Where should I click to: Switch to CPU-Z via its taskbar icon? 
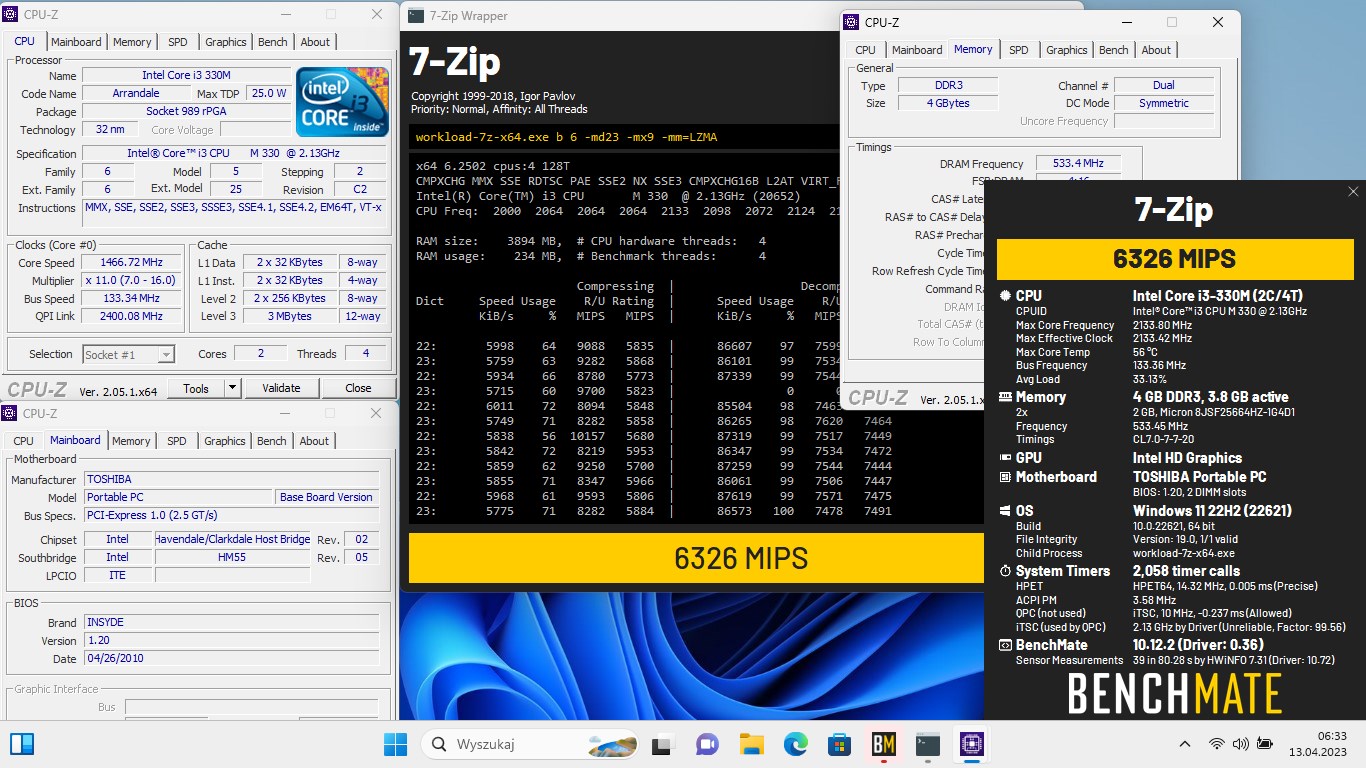coord(972,744)
